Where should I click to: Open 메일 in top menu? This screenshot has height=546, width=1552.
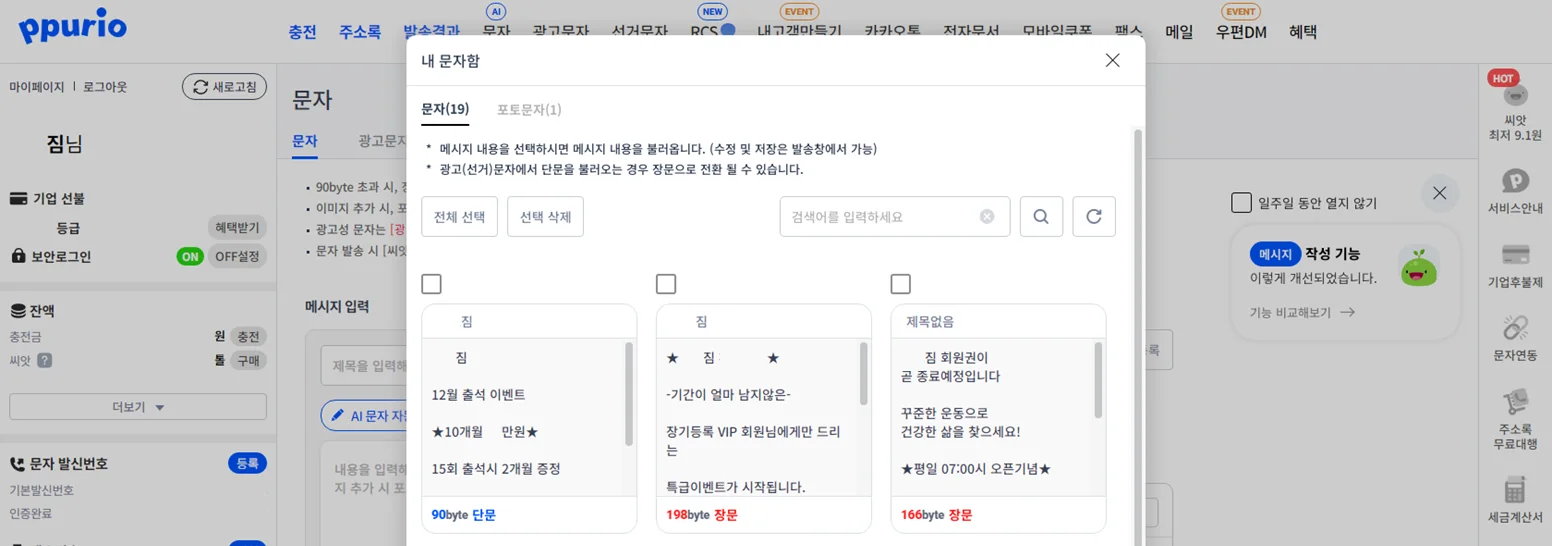pos(1179,32)
